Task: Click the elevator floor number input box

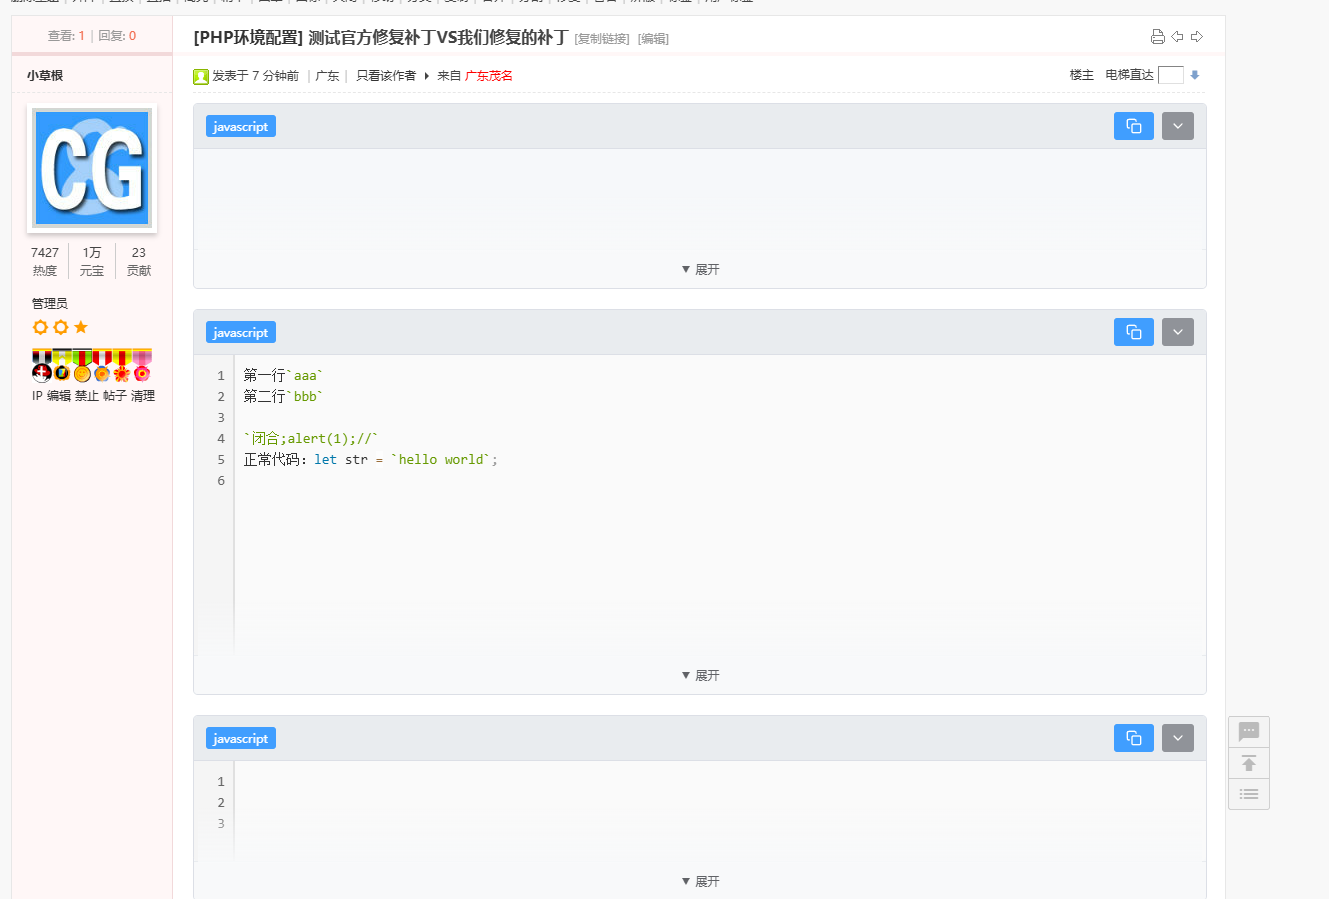Action: pos(1171,75)
